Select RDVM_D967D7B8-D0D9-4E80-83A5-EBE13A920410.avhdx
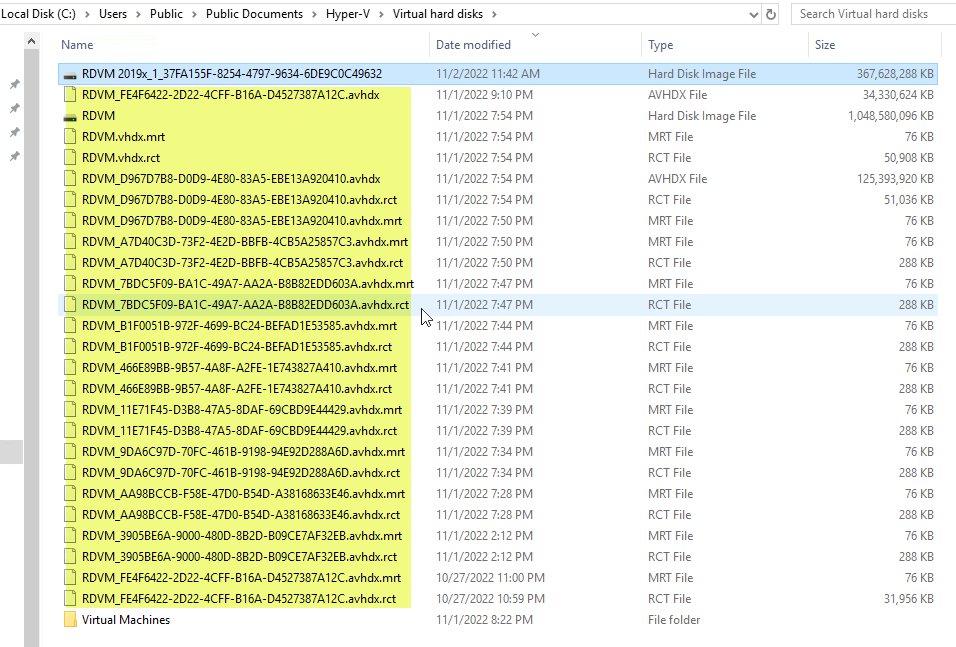The height and width of the screenshot is (647, 956). pyautogui.click(x=231, y=179)
